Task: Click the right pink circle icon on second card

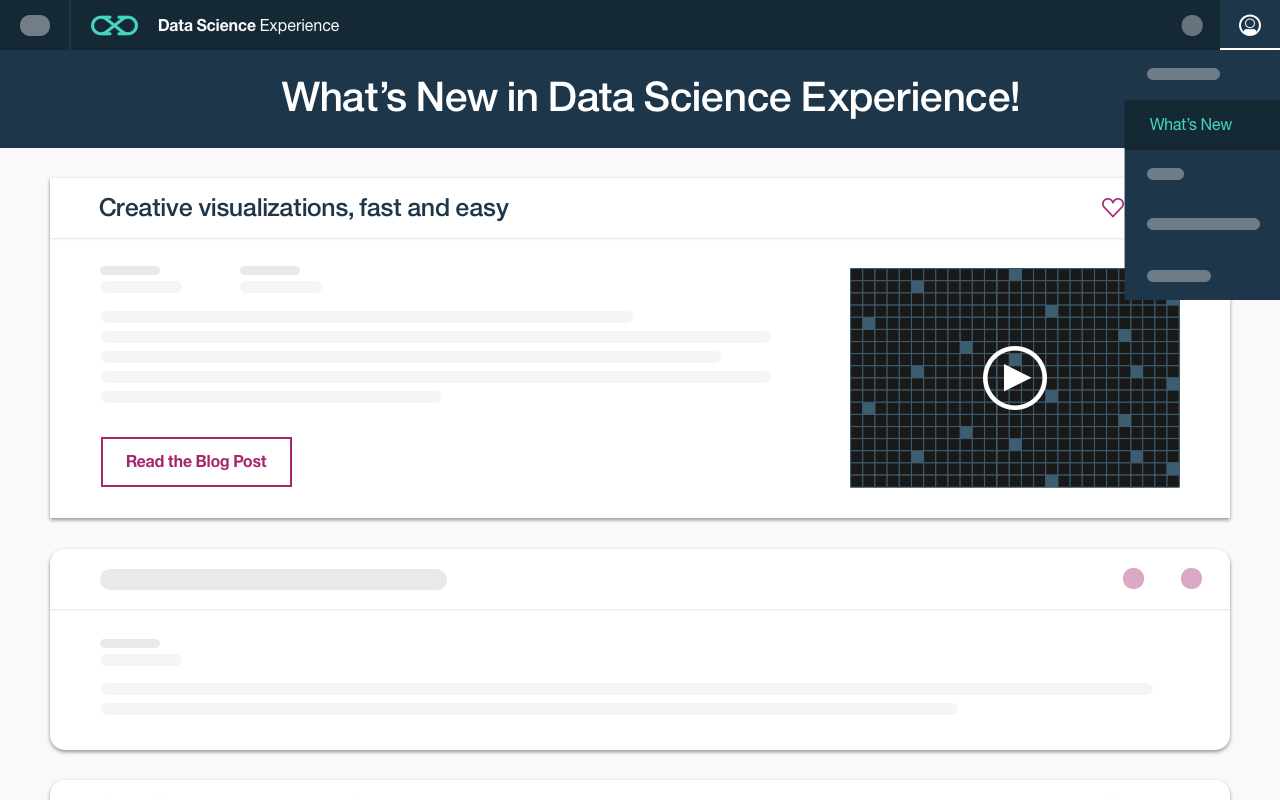Action: 1191,578
